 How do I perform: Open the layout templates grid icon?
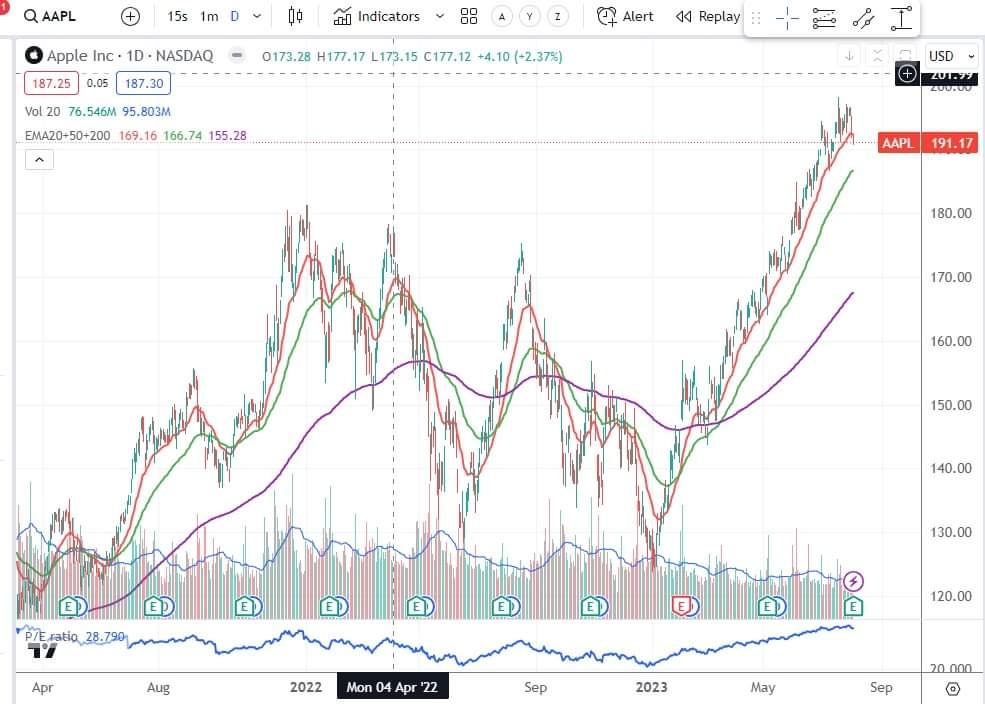tap(469, 16)
